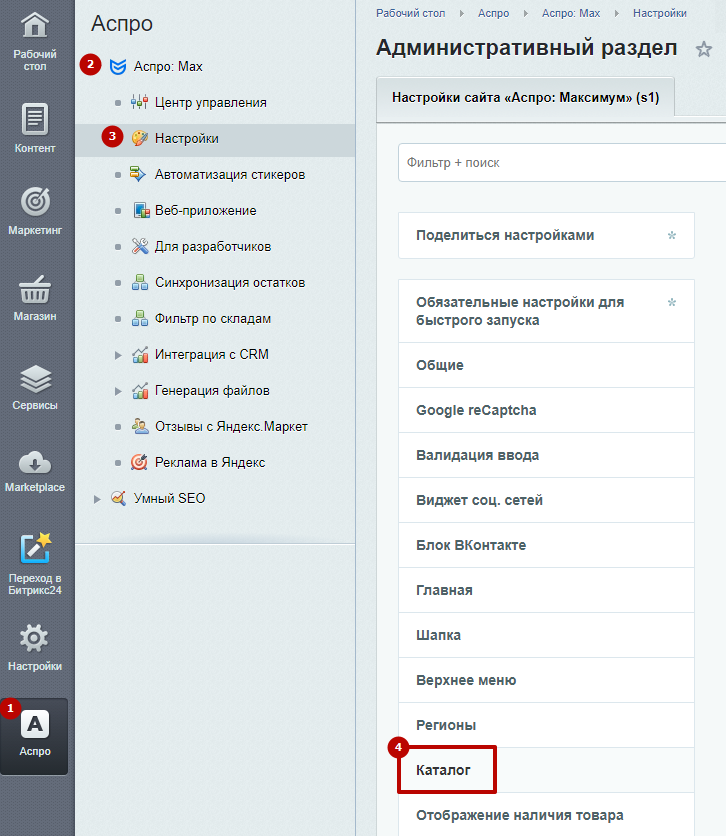Click the Настройки palette icon in tree
The width and height of the screenshot is (726, 836).
click(140, 139)
